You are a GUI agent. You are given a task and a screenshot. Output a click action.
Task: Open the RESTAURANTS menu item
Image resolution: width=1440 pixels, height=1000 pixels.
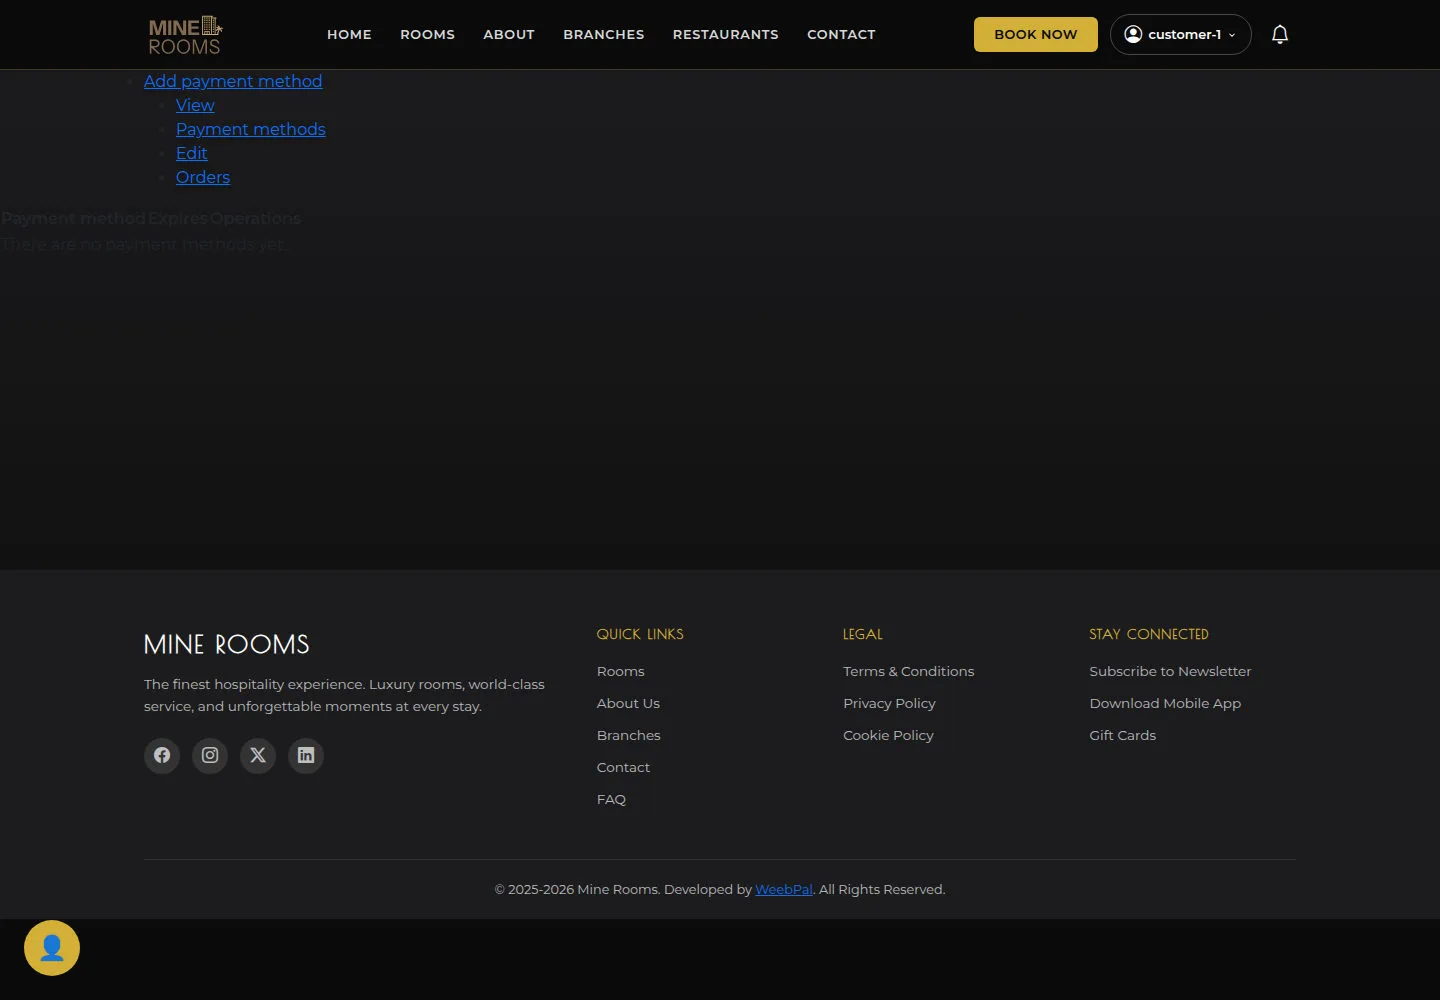pos(726,34)
